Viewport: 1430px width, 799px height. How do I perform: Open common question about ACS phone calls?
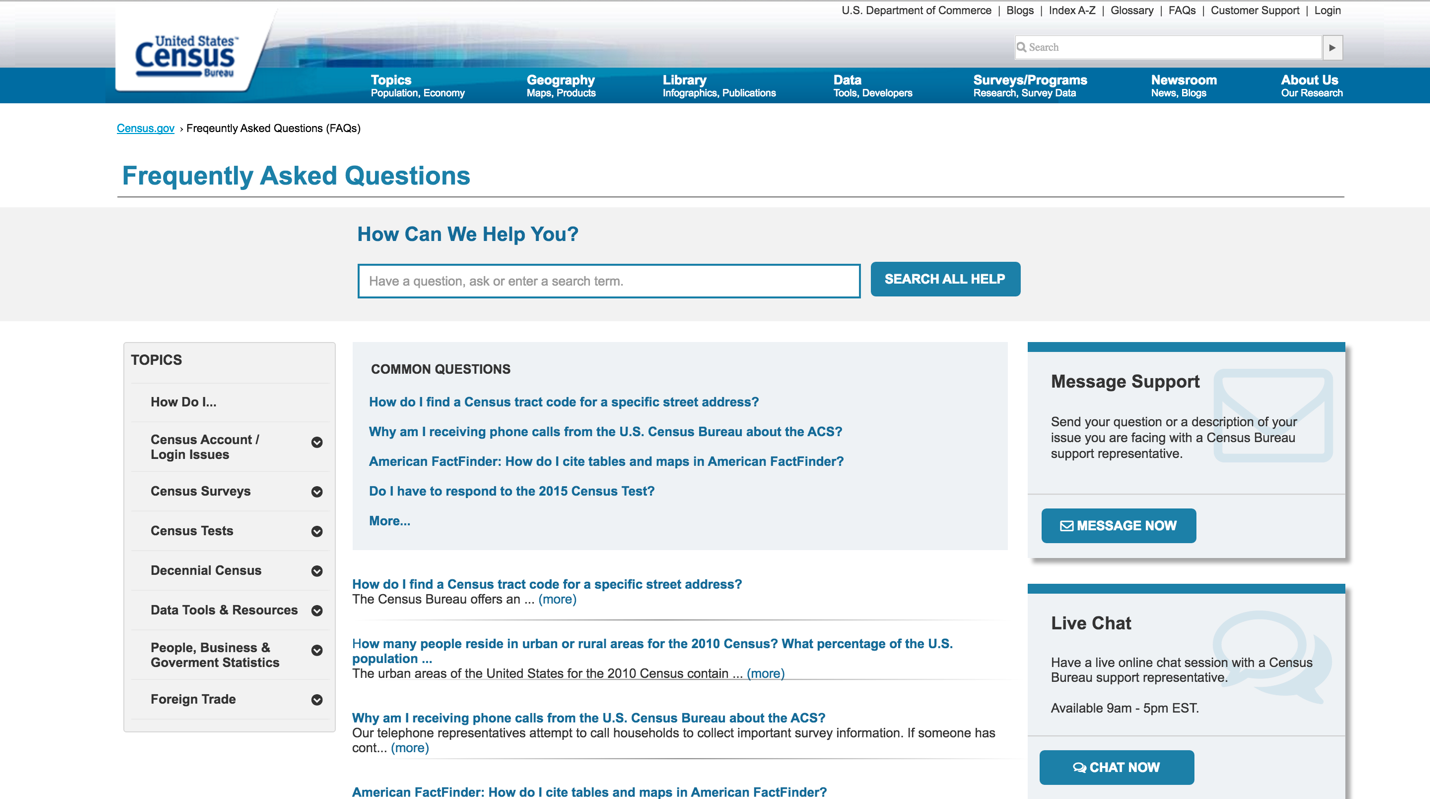606,432
